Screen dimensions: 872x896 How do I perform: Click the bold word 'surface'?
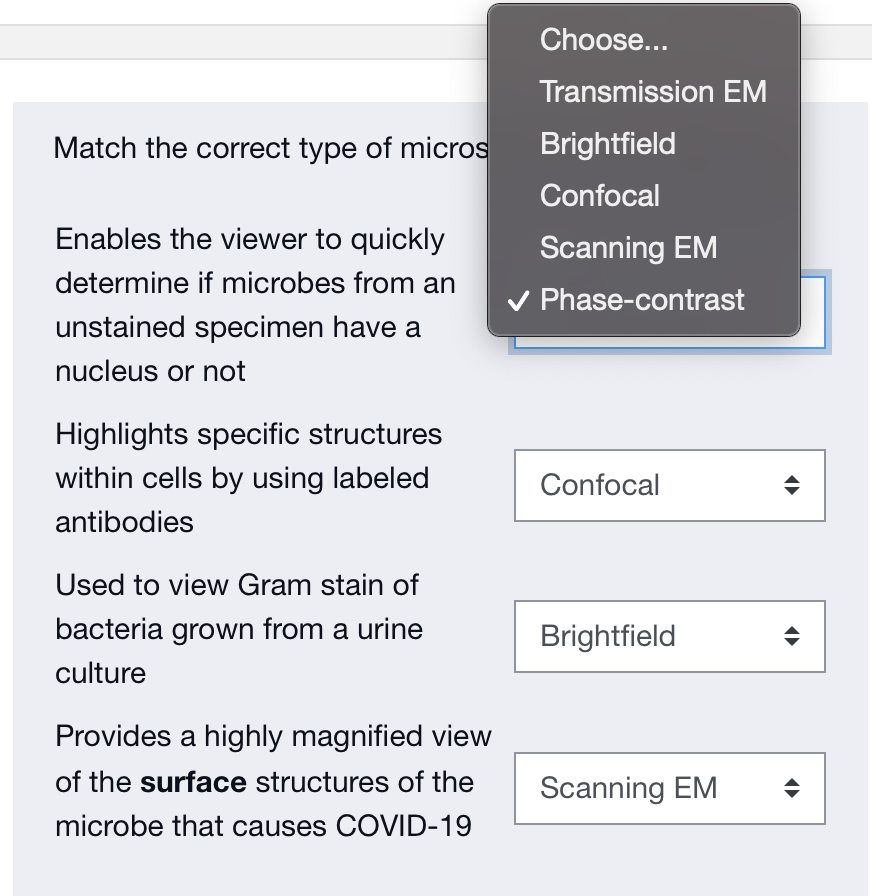pyautogui.click(x=193, y=782)
